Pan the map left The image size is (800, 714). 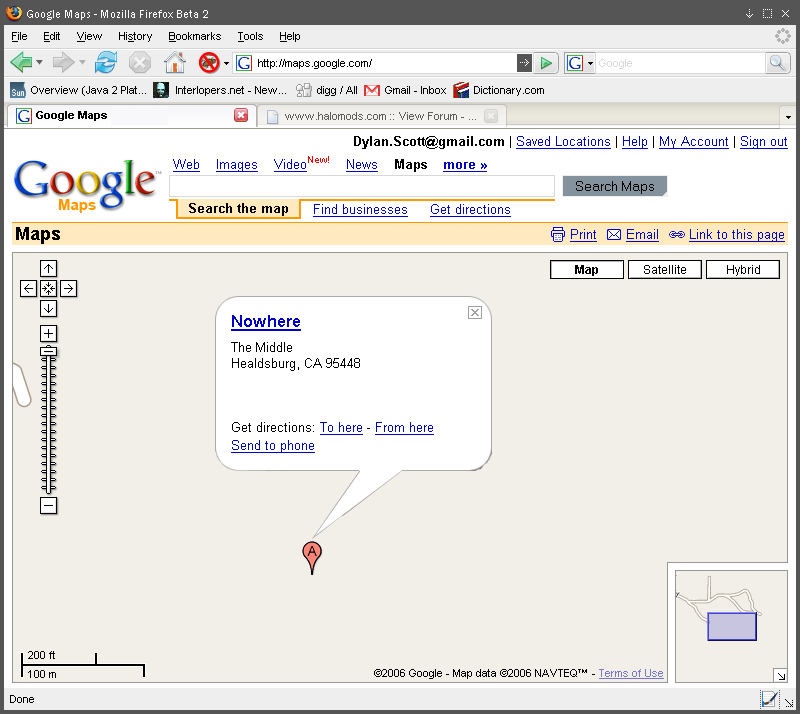29,288
